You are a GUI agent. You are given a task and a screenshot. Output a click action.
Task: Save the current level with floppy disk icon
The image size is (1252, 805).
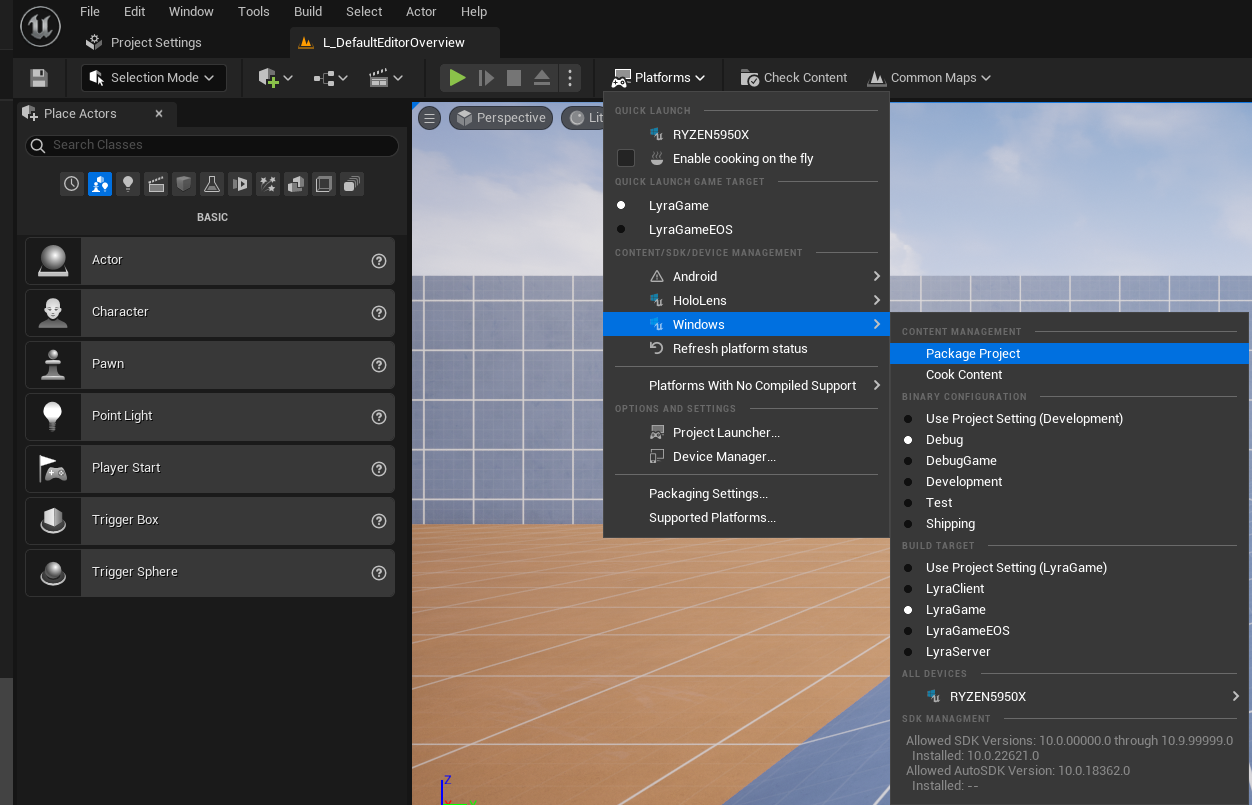39,78
